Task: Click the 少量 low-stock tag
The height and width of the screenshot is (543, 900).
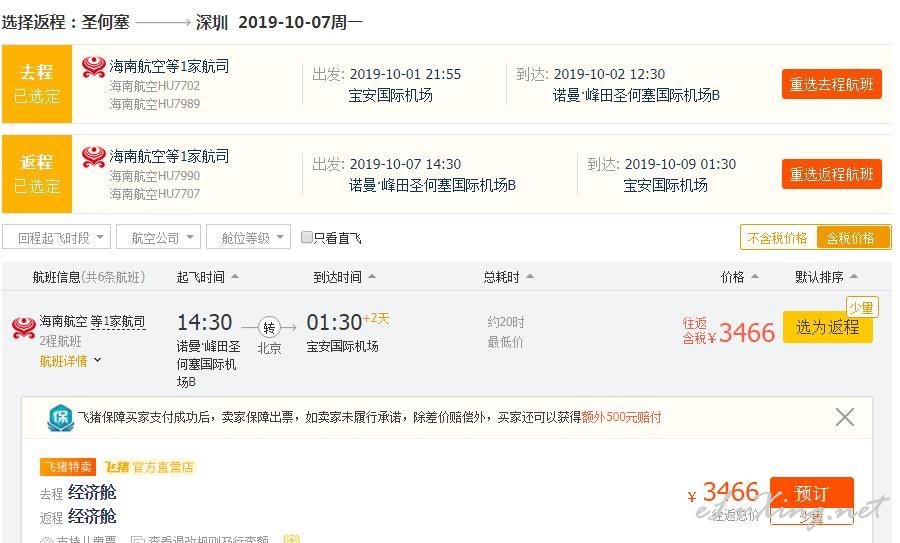Action: click(862, 308)
